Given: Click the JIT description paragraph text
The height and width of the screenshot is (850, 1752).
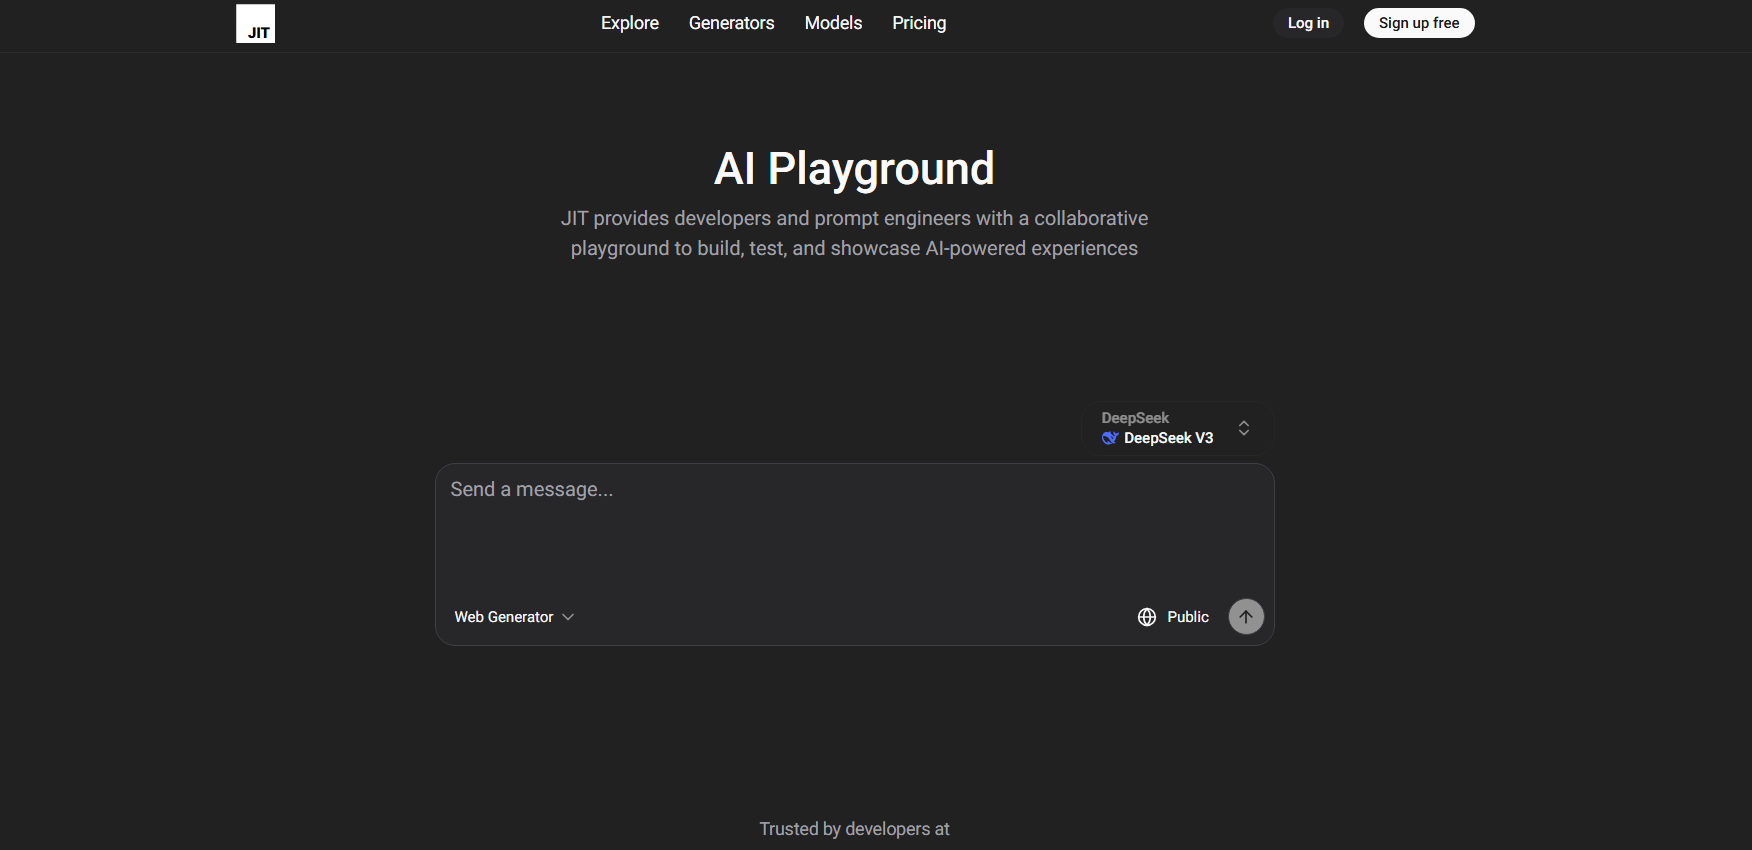Looking at the screenshot, I should pyautogui.click(x=854, y=233).
